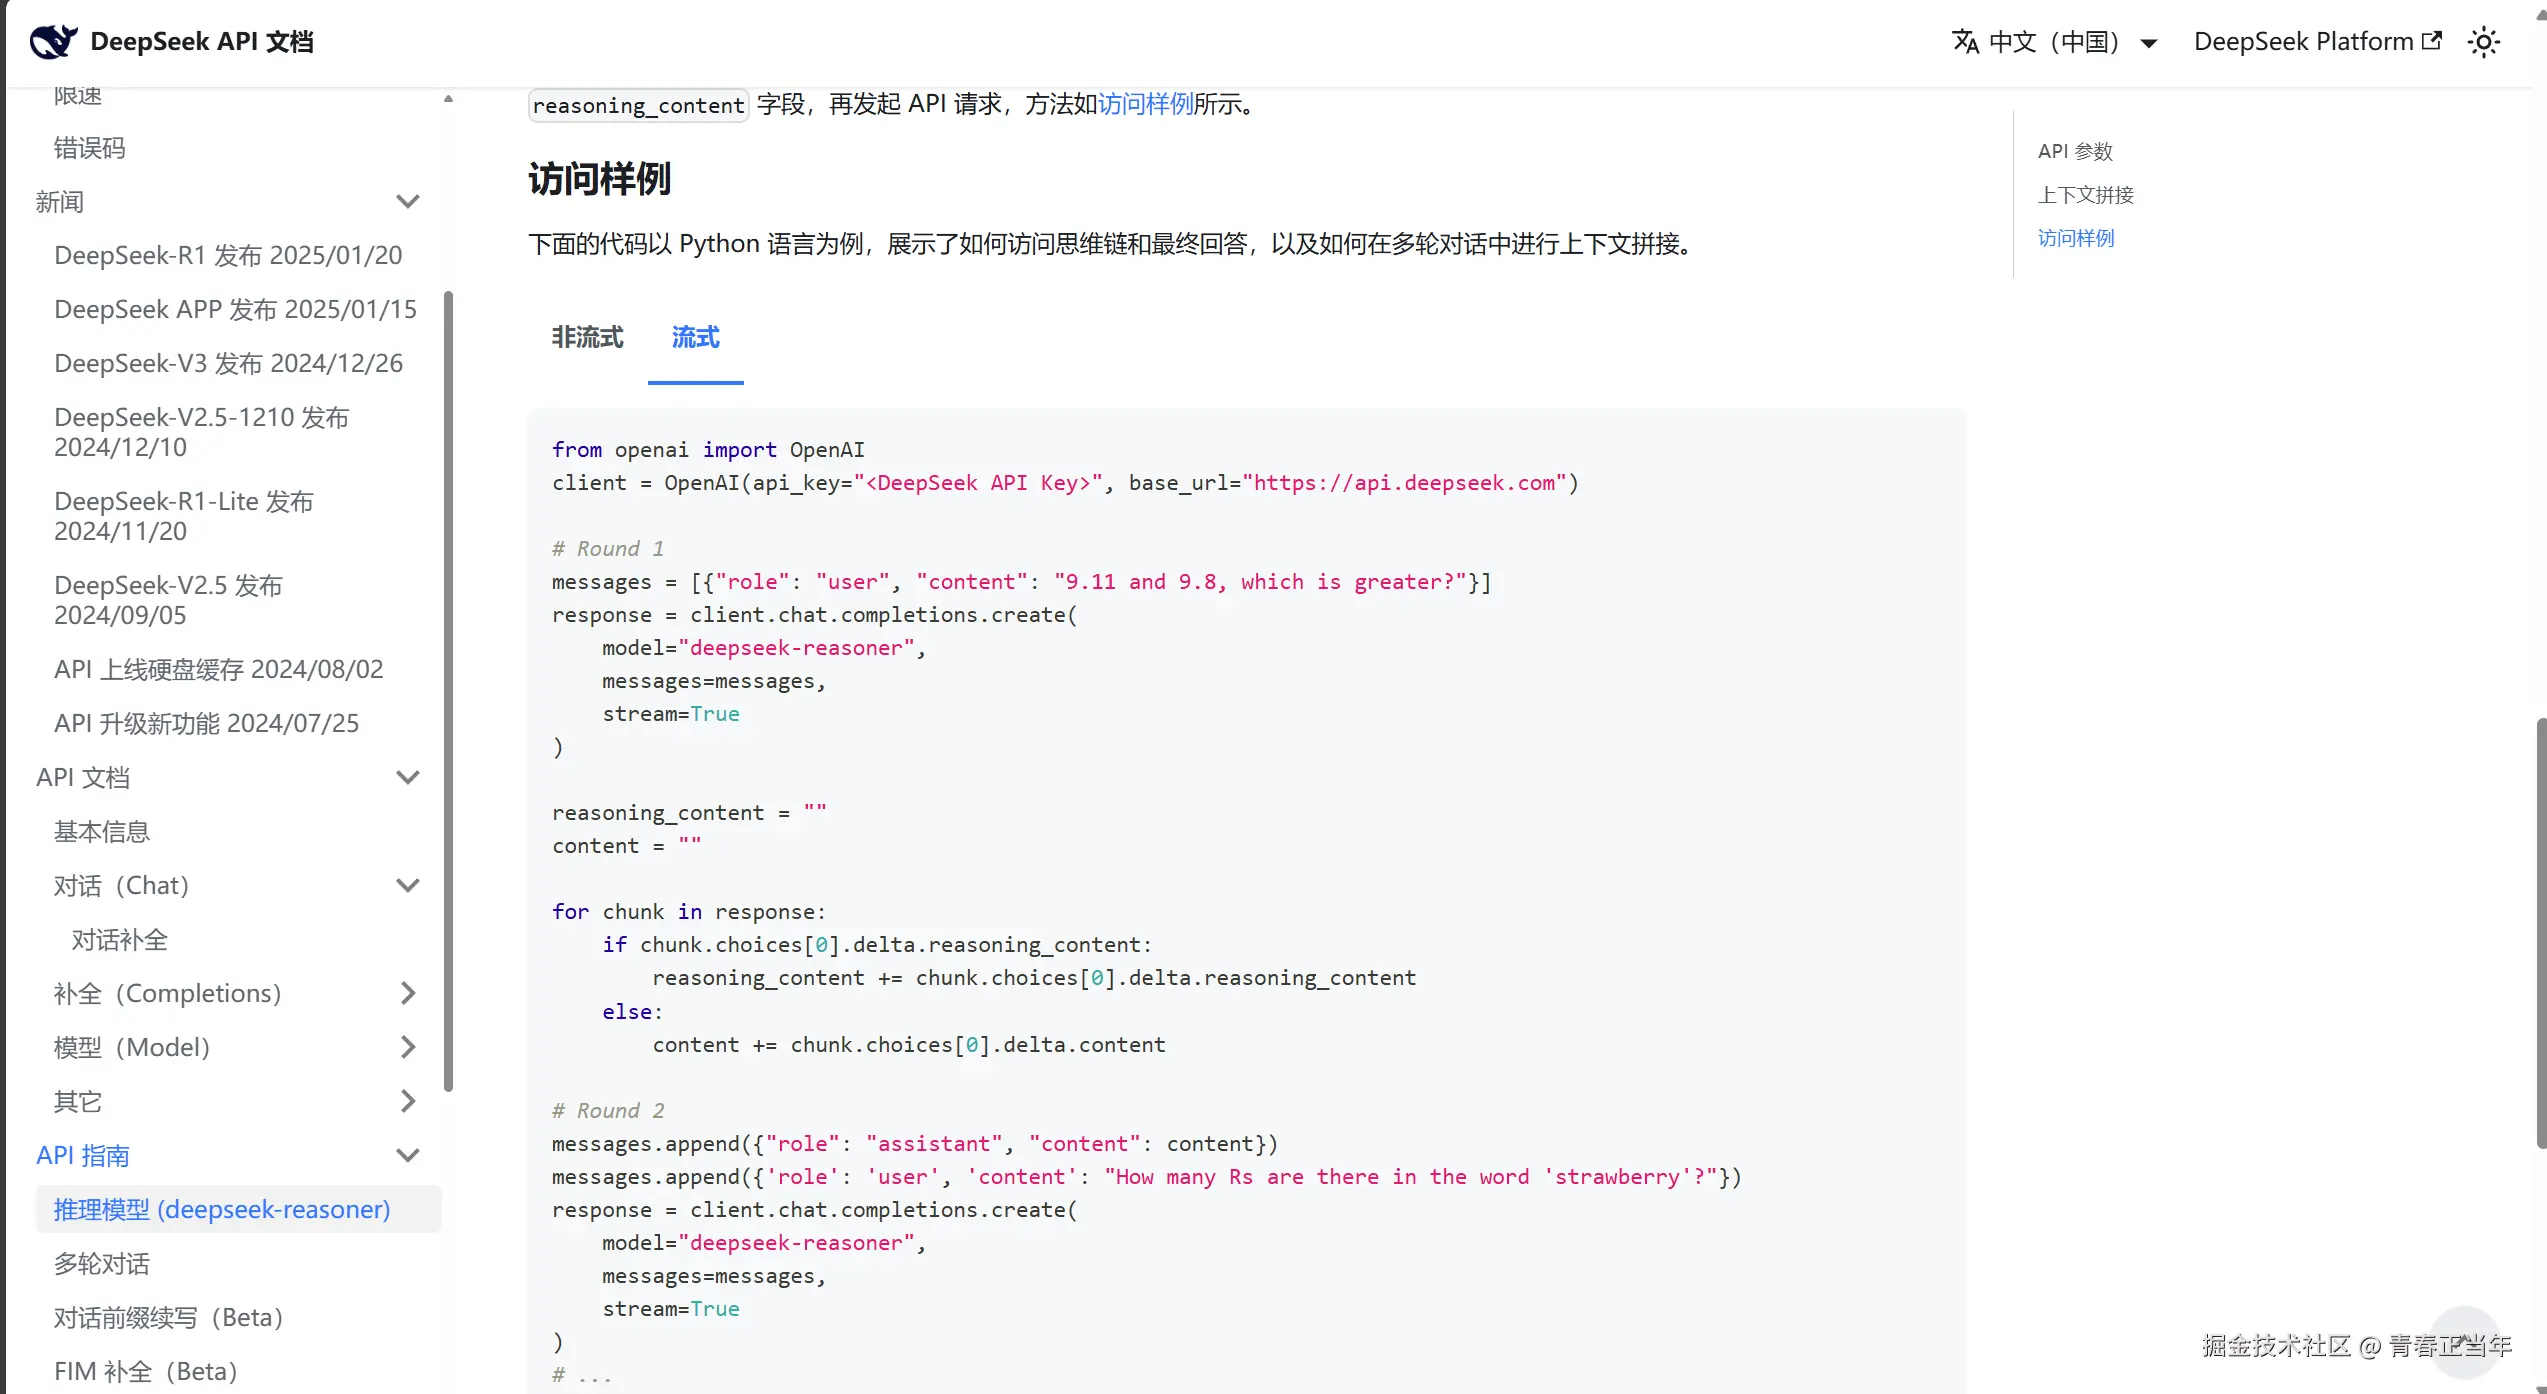Click the 访问样例 inline hyperlink
Screen dimensions: 2547x1394
1145,104
